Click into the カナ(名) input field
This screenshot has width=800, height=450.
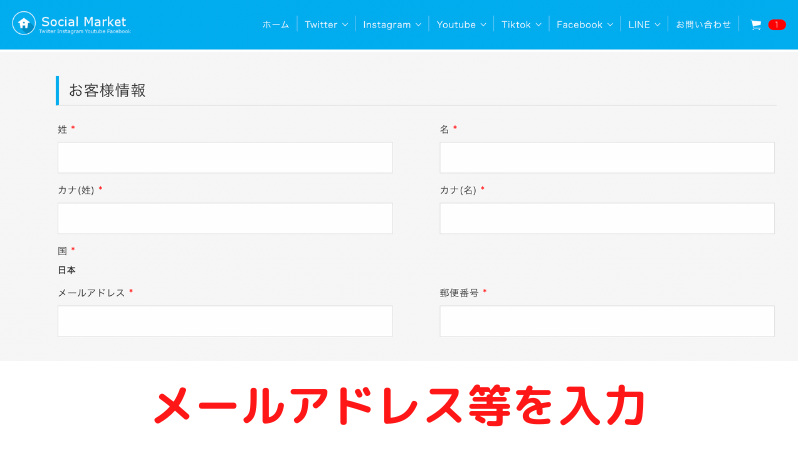pos(607,219)
